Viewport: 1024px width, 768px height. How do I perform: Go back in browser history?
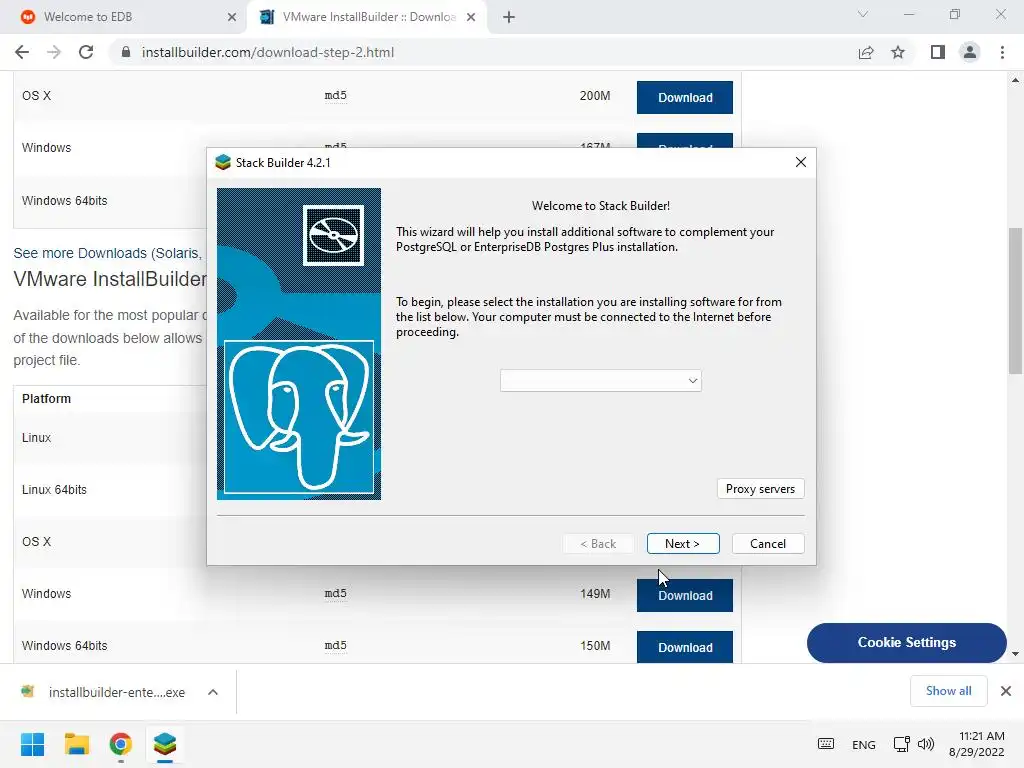[22, 52]
